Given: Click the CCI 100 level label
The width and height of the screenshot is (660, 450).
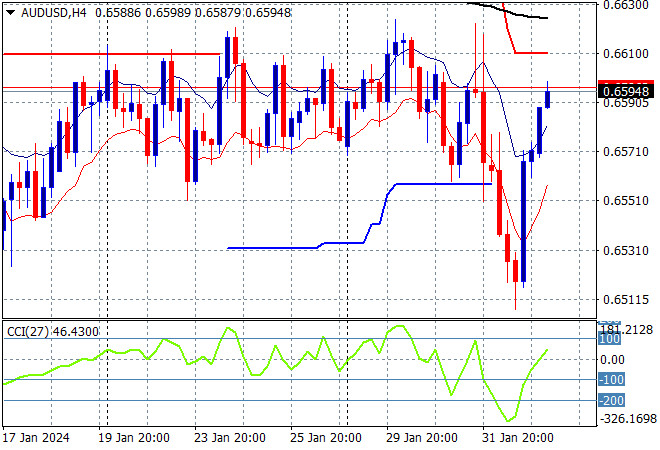Looking at the screenshot, I should click(609, 339).
